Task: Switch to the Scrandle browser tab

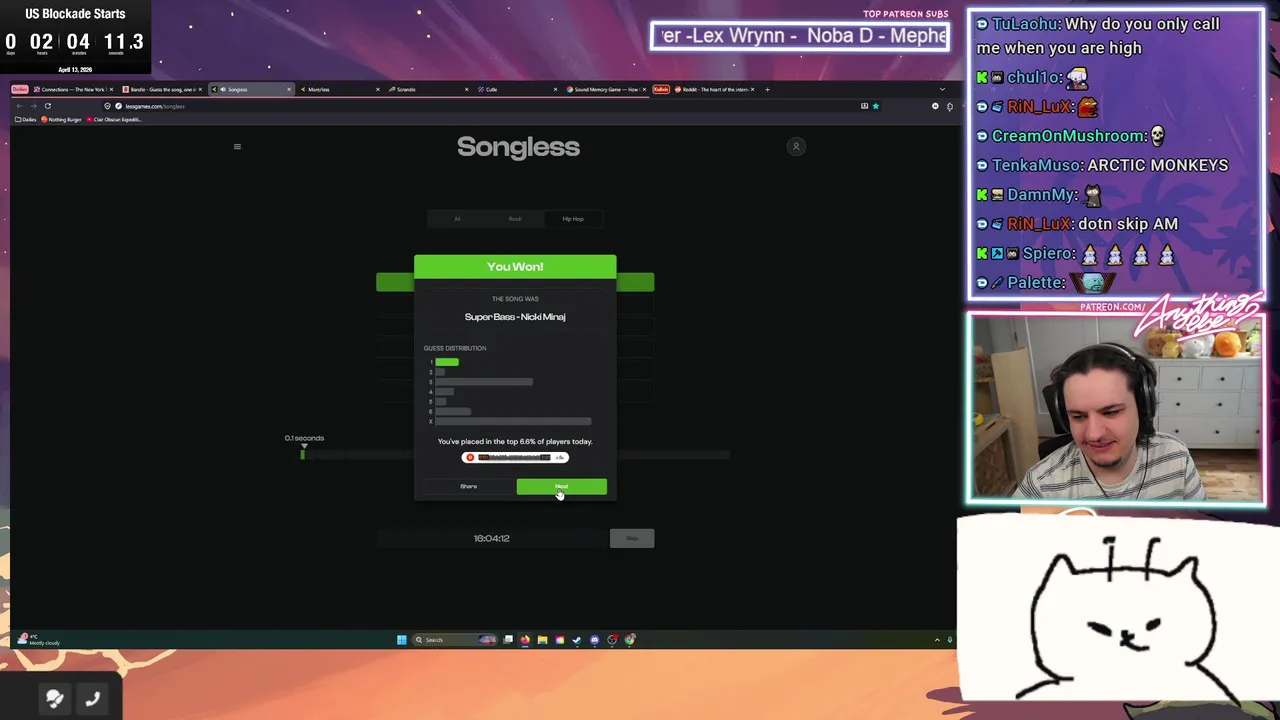Action: point(428,89)
